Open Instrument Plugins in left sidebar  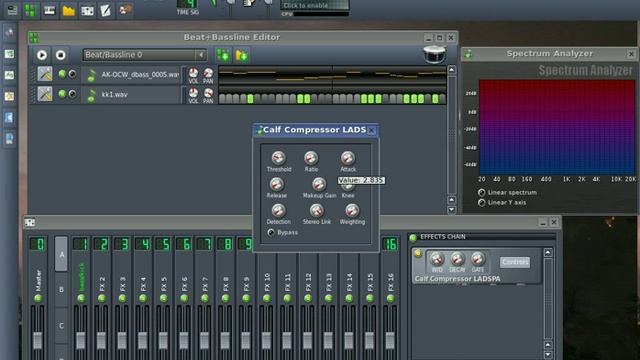click(9, 33)
